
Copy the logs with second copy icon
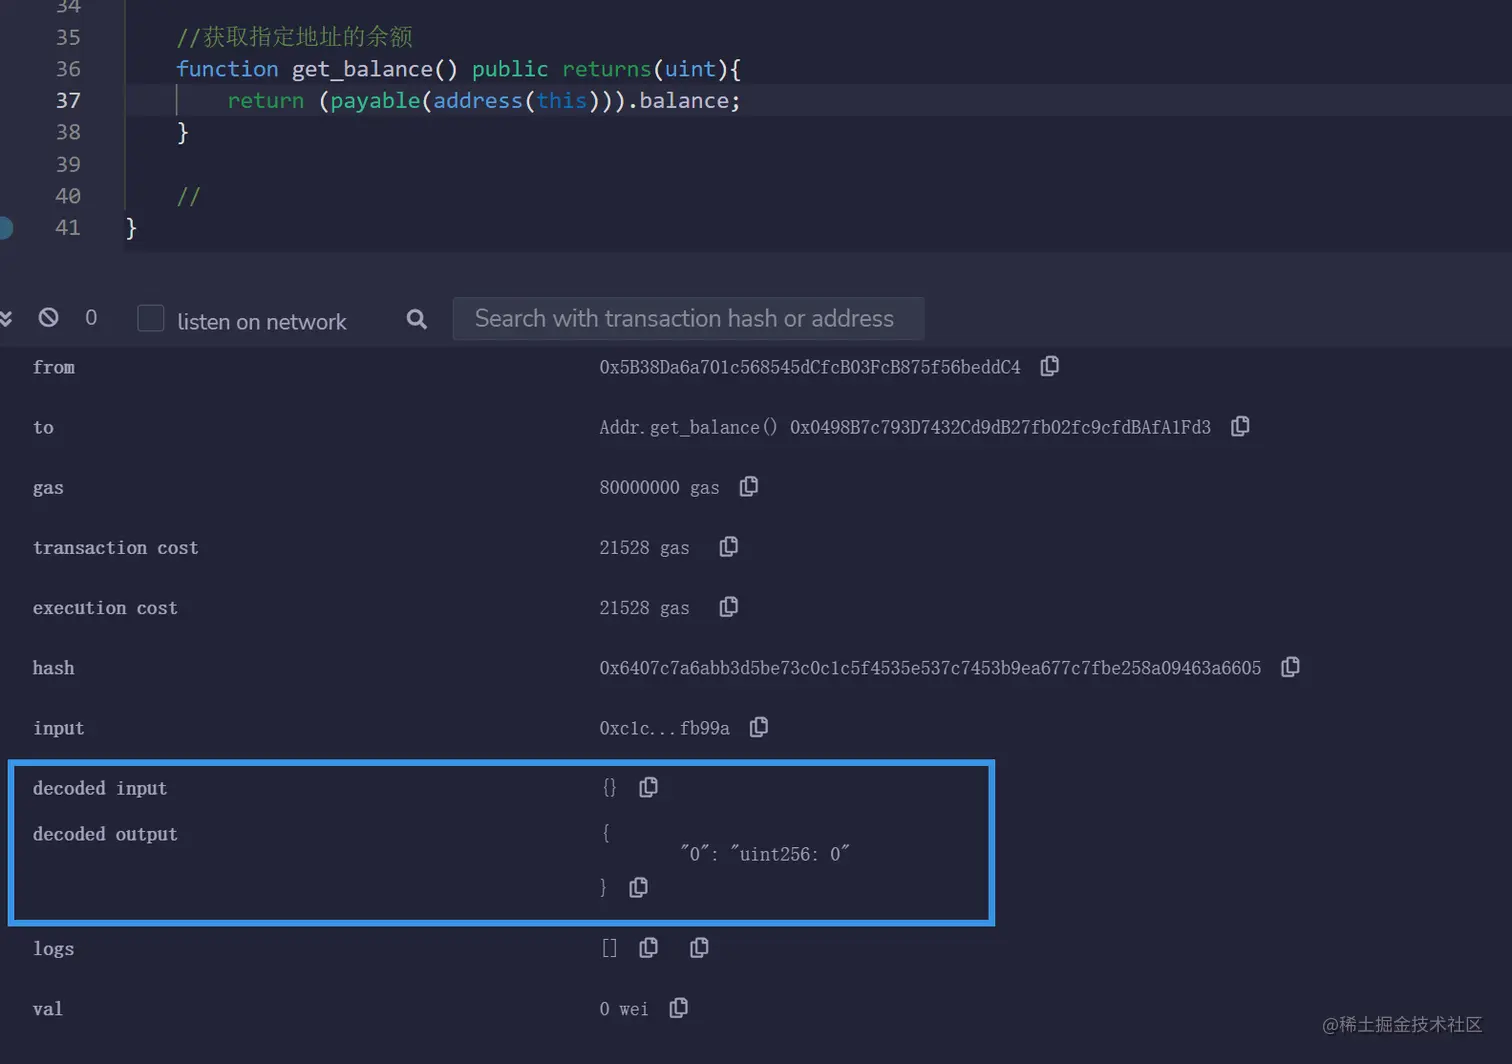point(699,947)
